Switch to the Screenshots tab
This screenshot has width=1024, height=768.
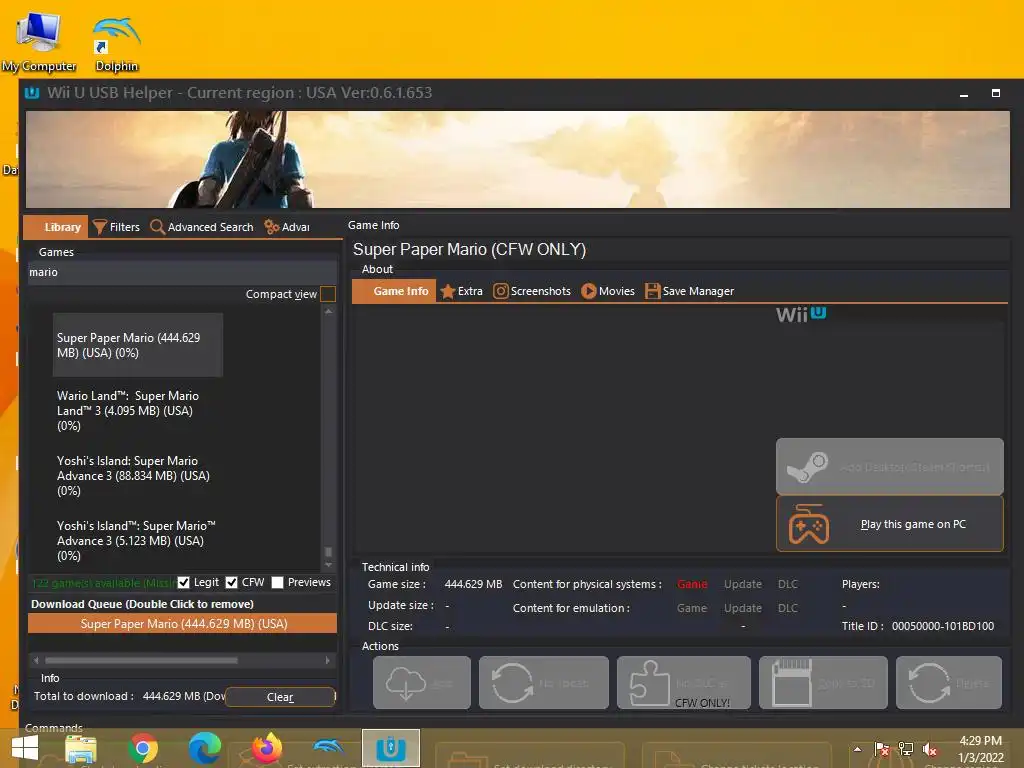coord(532,291)
